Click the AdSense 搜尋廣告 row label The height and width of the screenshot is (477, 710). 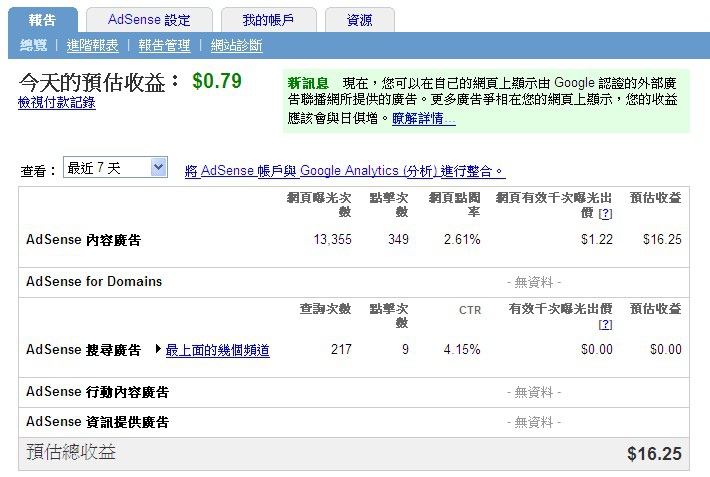pyautogui.click(x=84, y=350)
